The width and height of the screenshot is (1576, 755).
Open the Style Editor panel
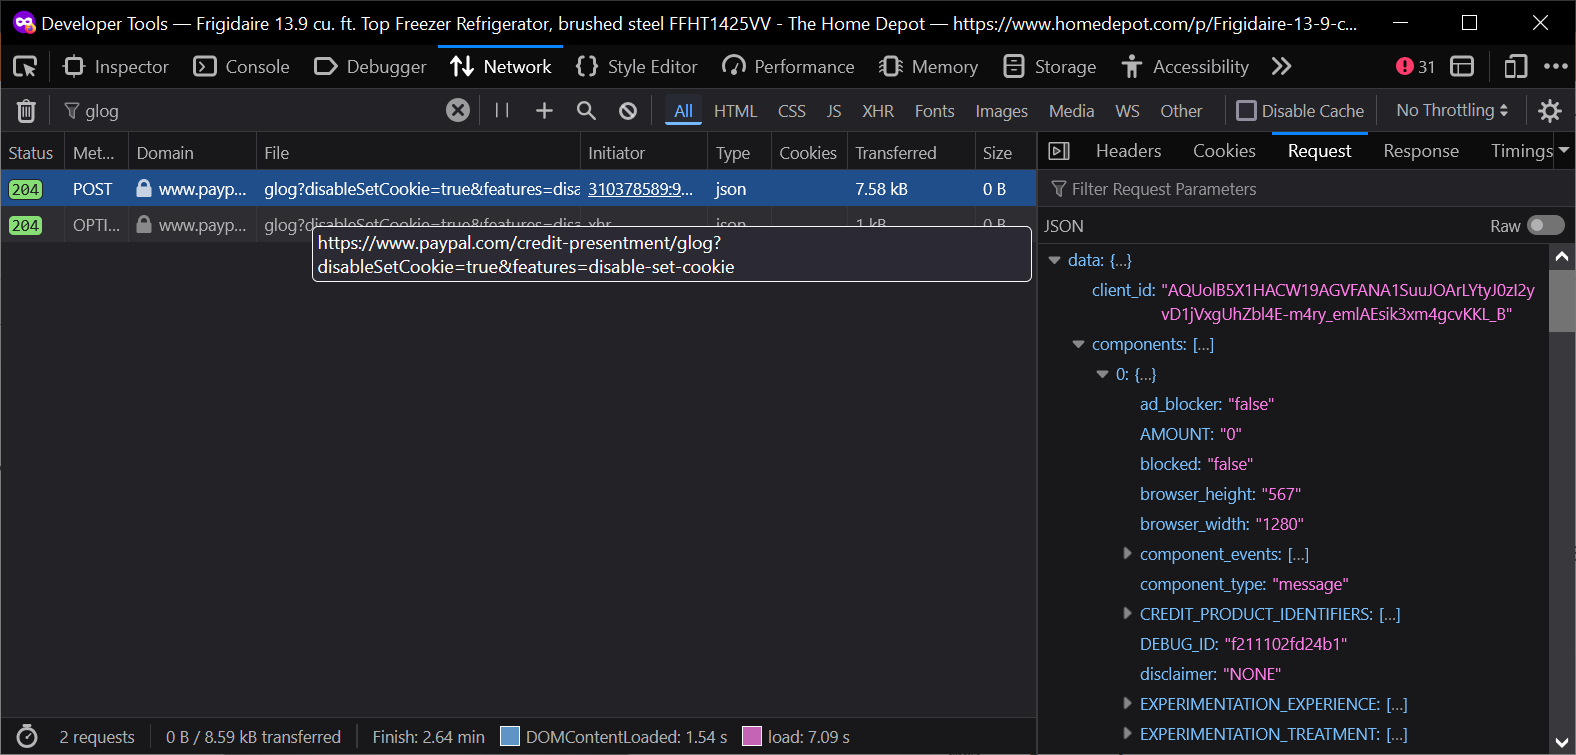click(x=637, y=67)
